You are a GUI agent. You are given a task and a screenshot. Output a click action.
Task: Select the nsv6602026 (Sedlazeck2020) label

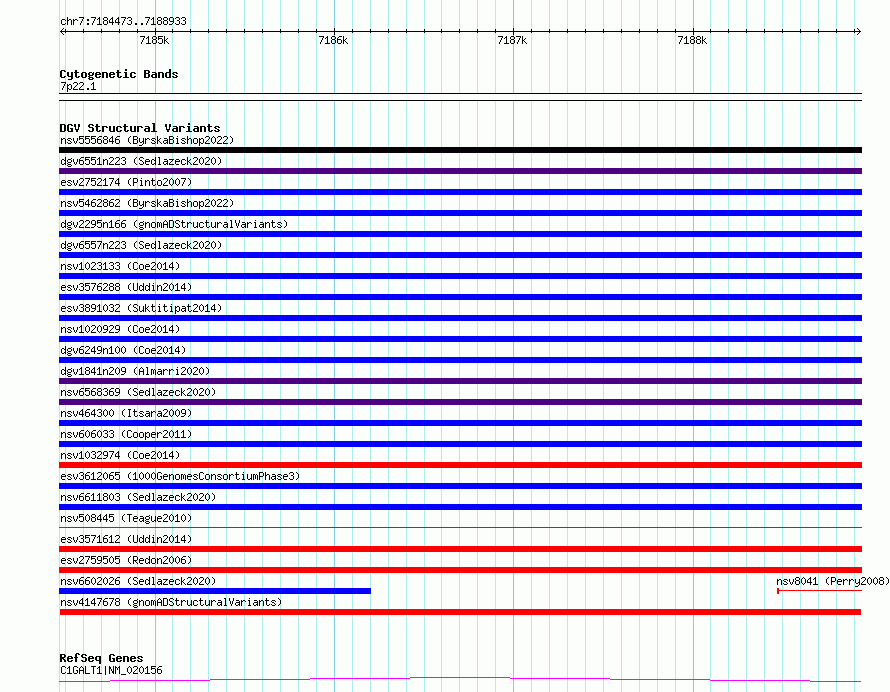138,581
